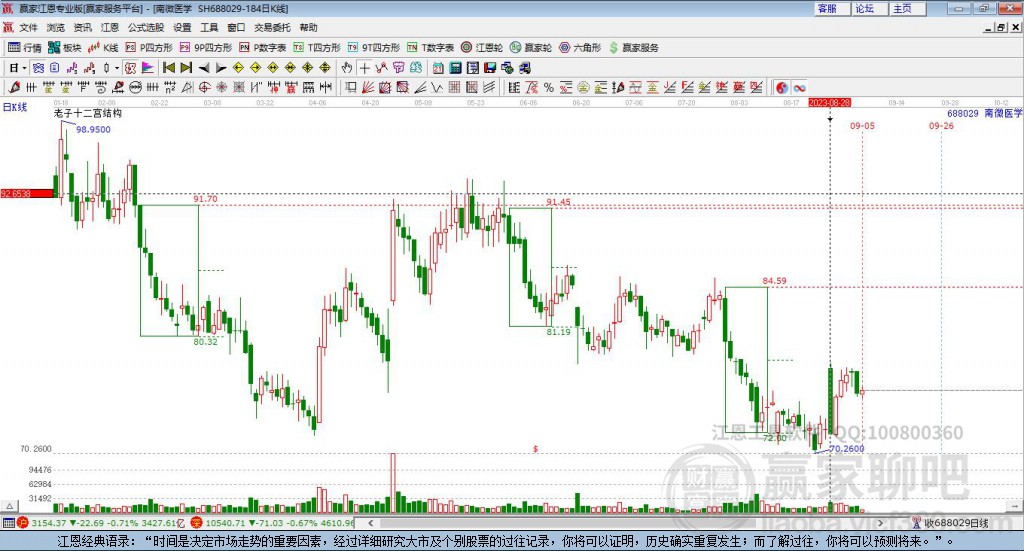Click the 论坛 forum button

tap(869, 8)
